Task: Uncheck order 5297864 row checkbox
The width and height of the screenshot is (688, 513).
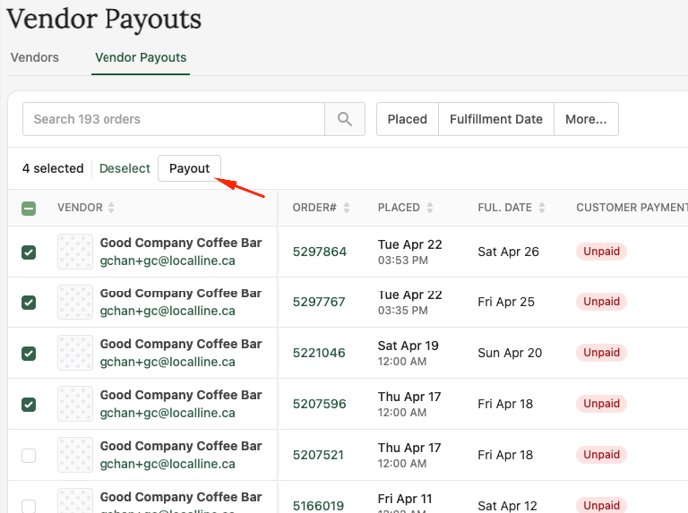Action: click(29, 252)
